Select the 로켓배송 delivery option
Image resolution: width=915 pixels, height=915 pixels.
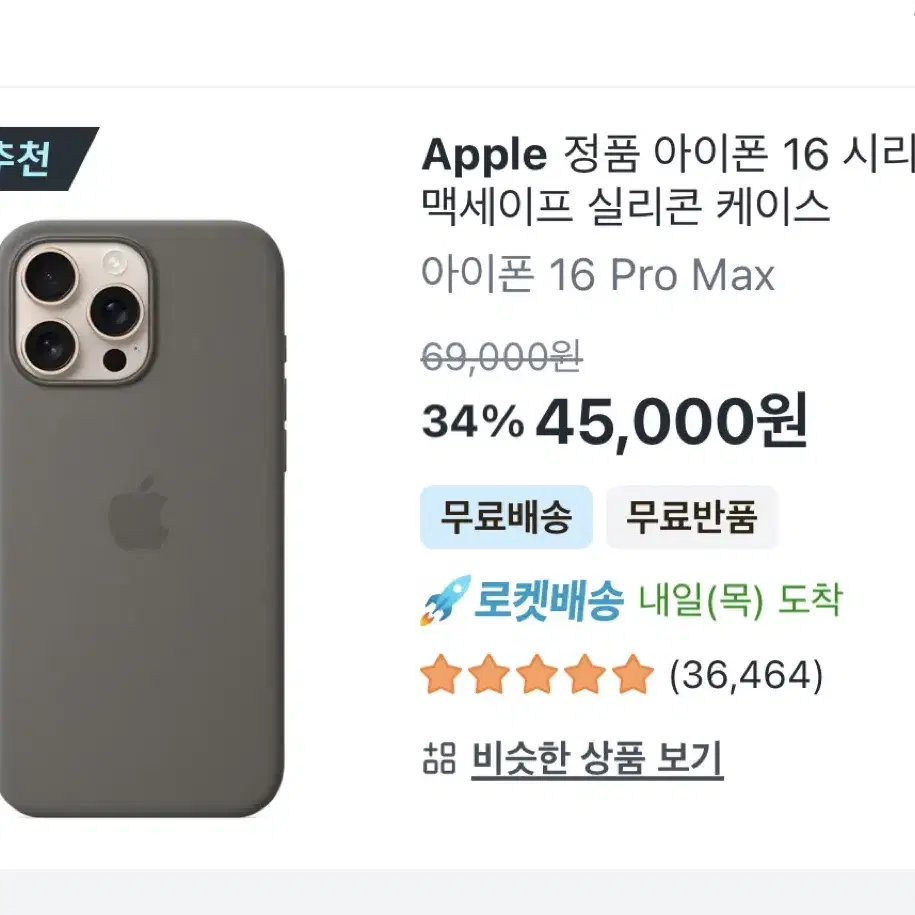coord(548,601)
